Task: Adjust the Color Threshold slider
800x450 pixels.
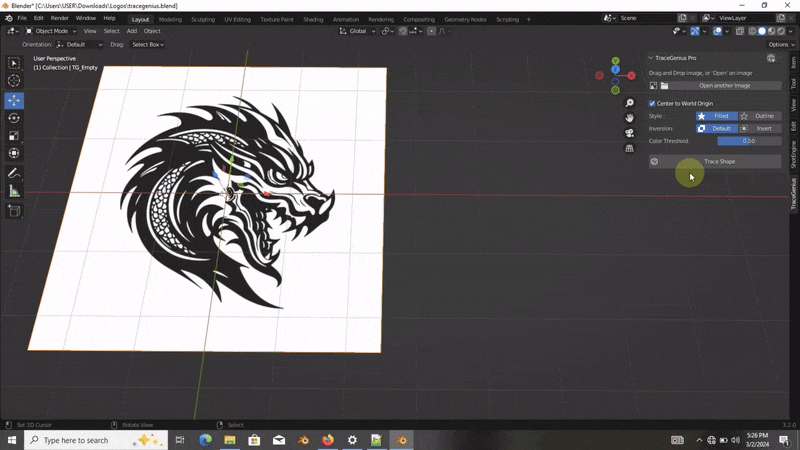Action: [x=749, y=141]
